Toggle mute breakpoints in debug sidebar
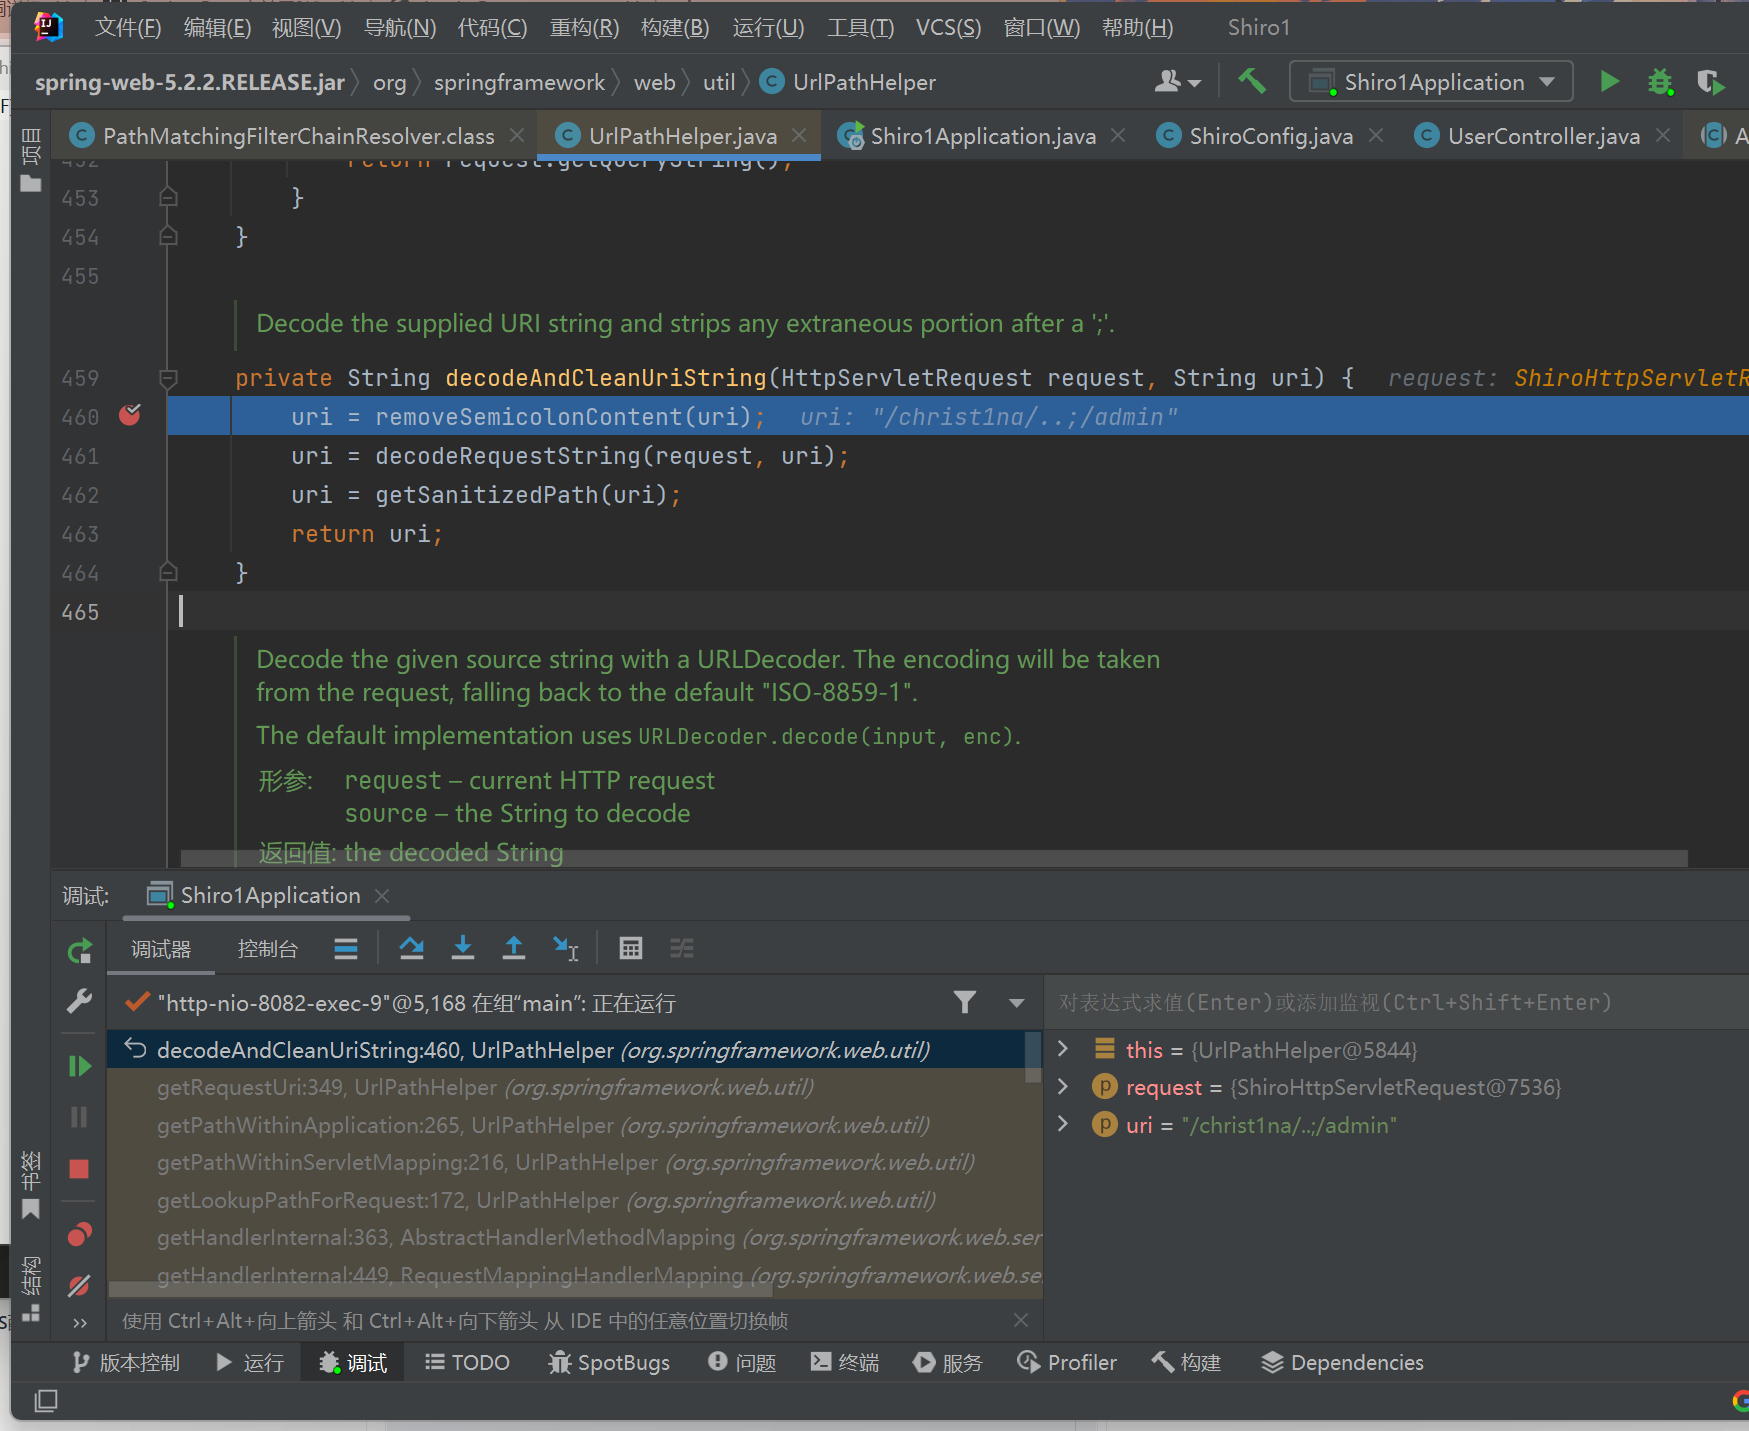This screenshot has height=1431, width=1749. [79, 1286]
